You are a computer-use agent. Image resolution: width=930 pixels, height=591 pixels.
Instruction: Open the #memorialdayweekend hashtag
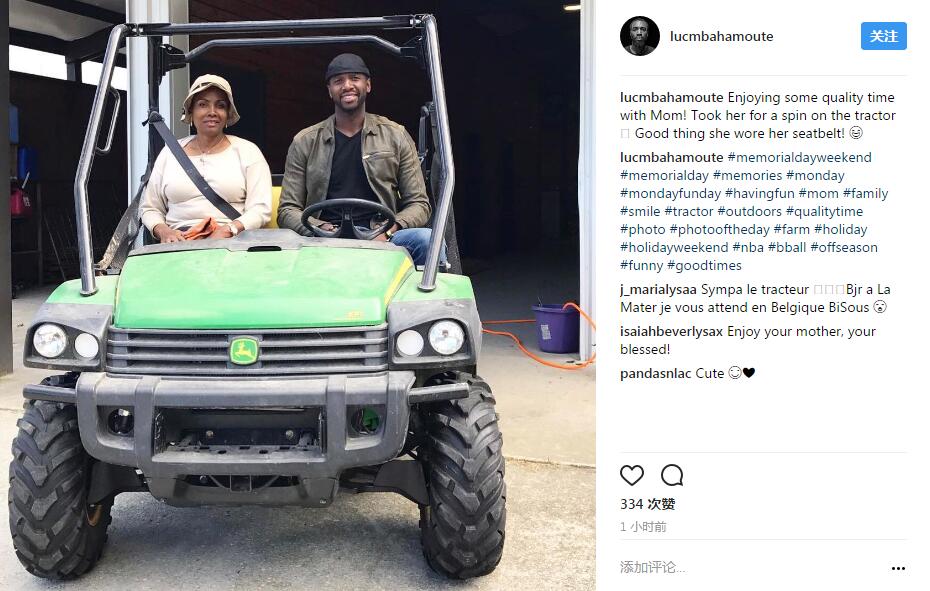click(x=799, y=157)
